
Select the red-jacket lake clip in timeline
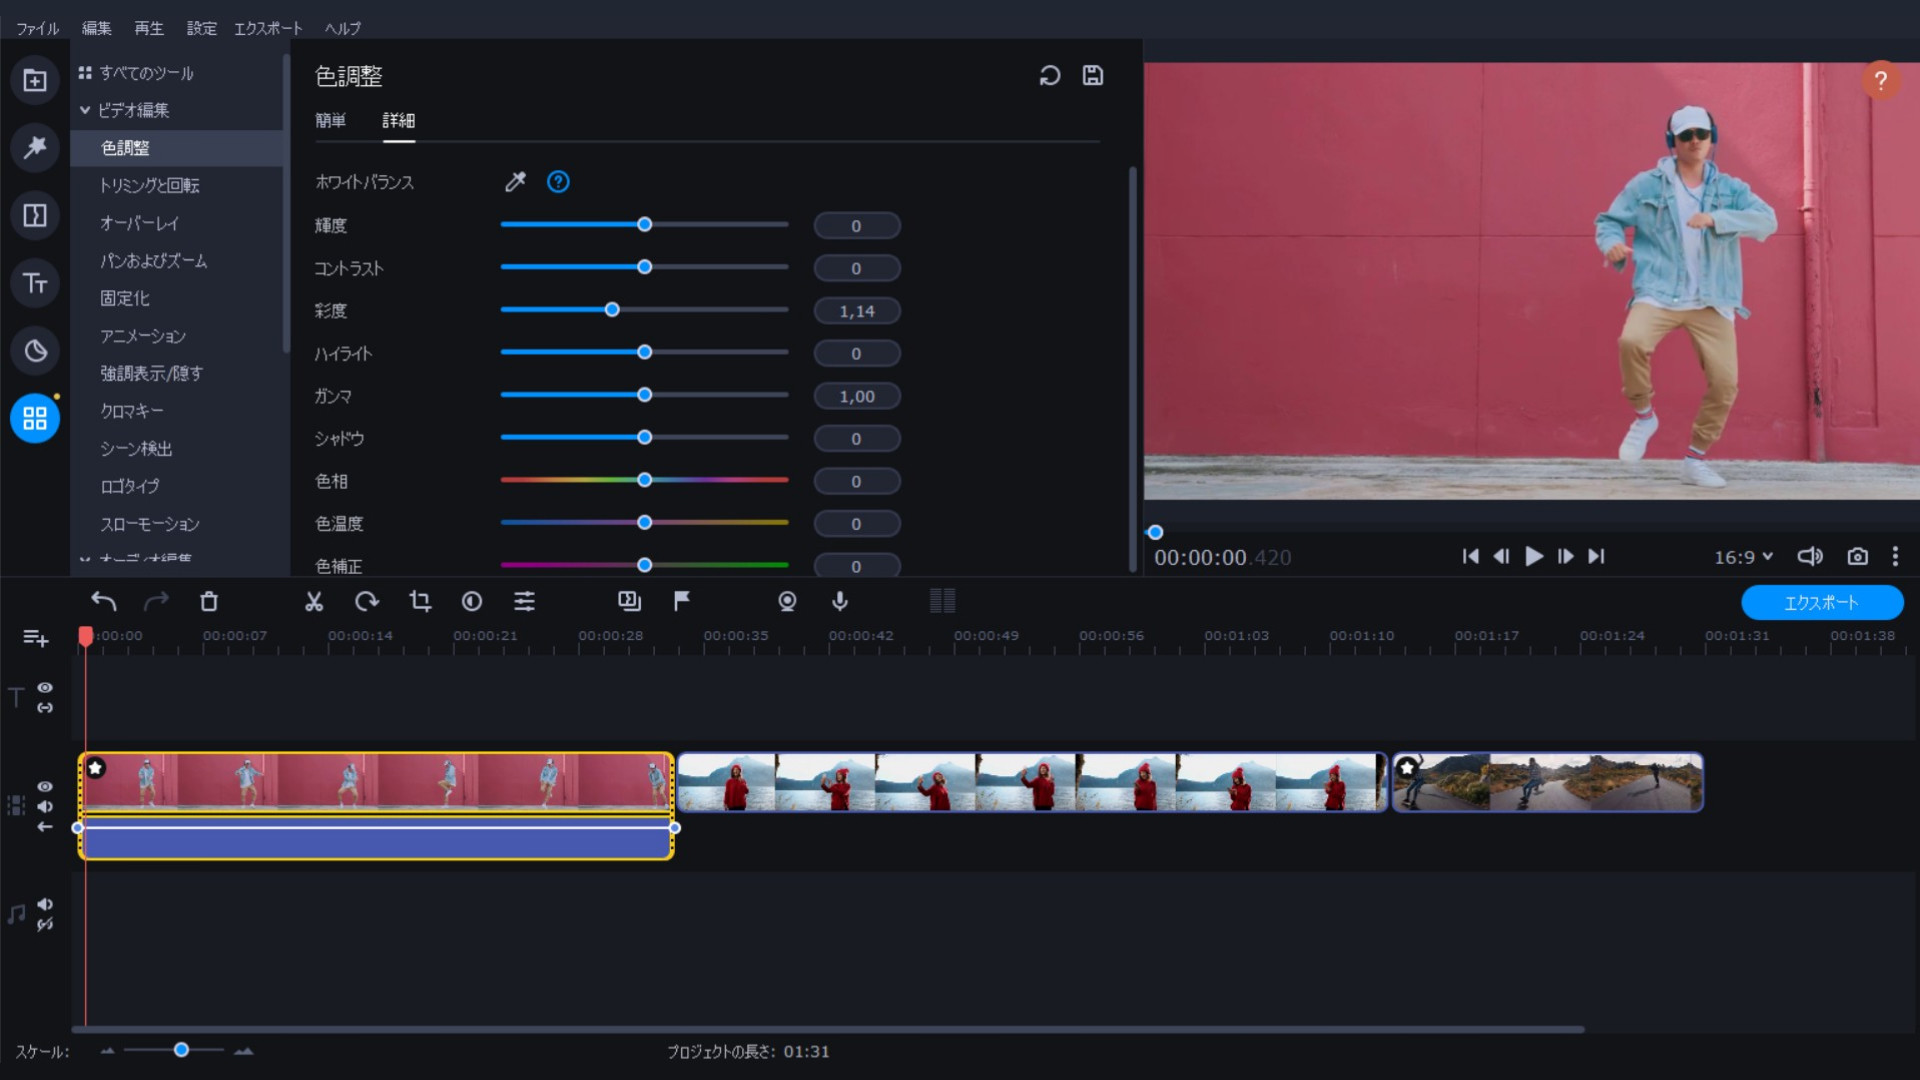click(1032, 782)
